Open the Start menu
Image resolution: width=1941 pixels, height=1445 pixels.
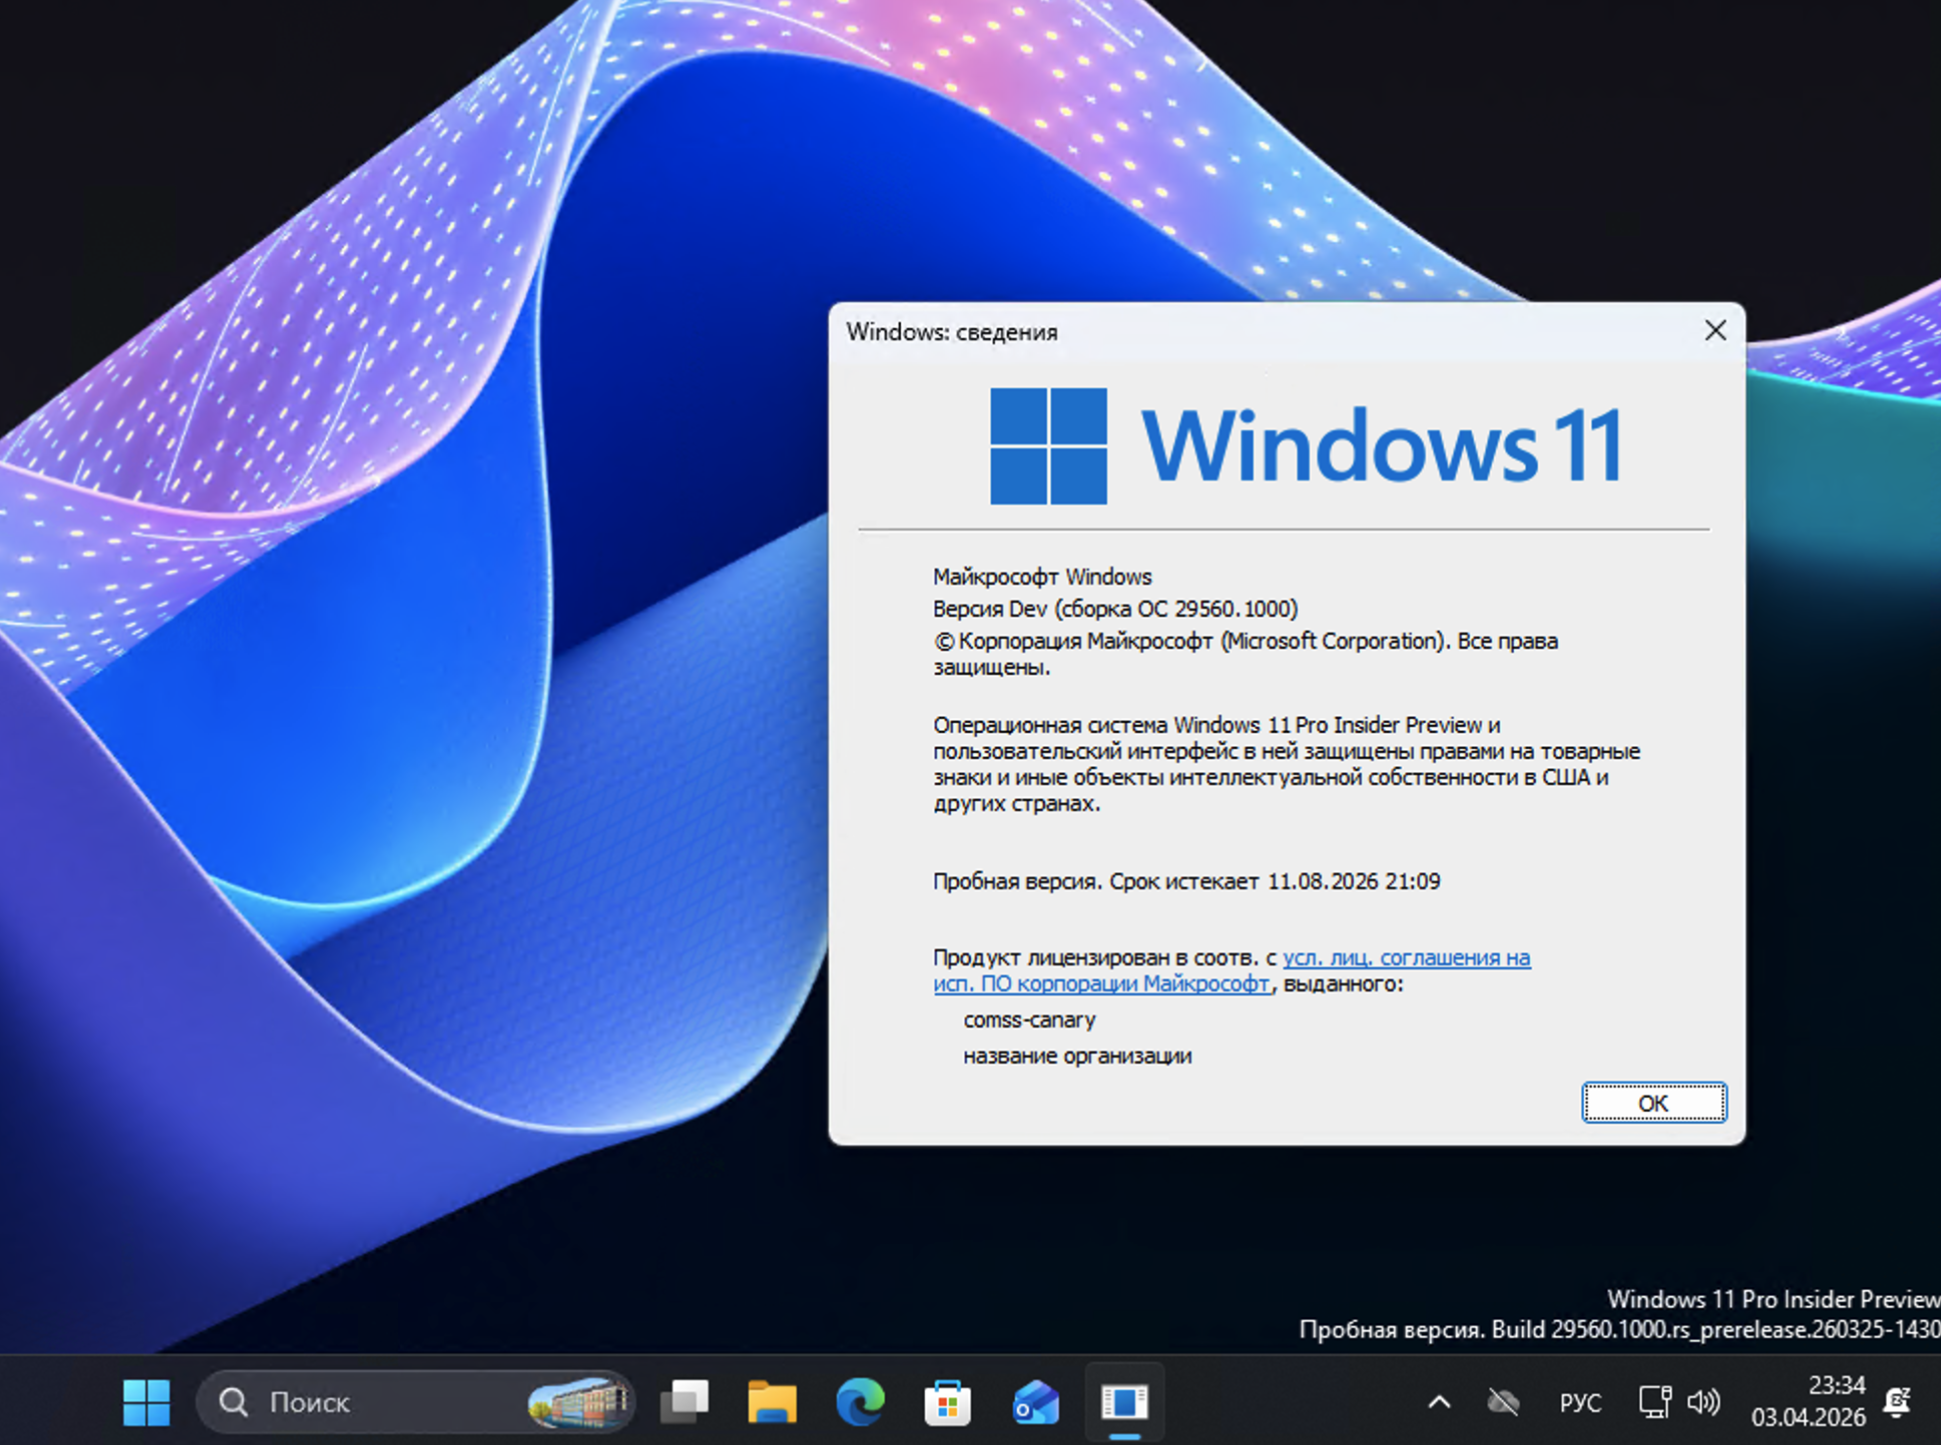(x=146, y=1402)
